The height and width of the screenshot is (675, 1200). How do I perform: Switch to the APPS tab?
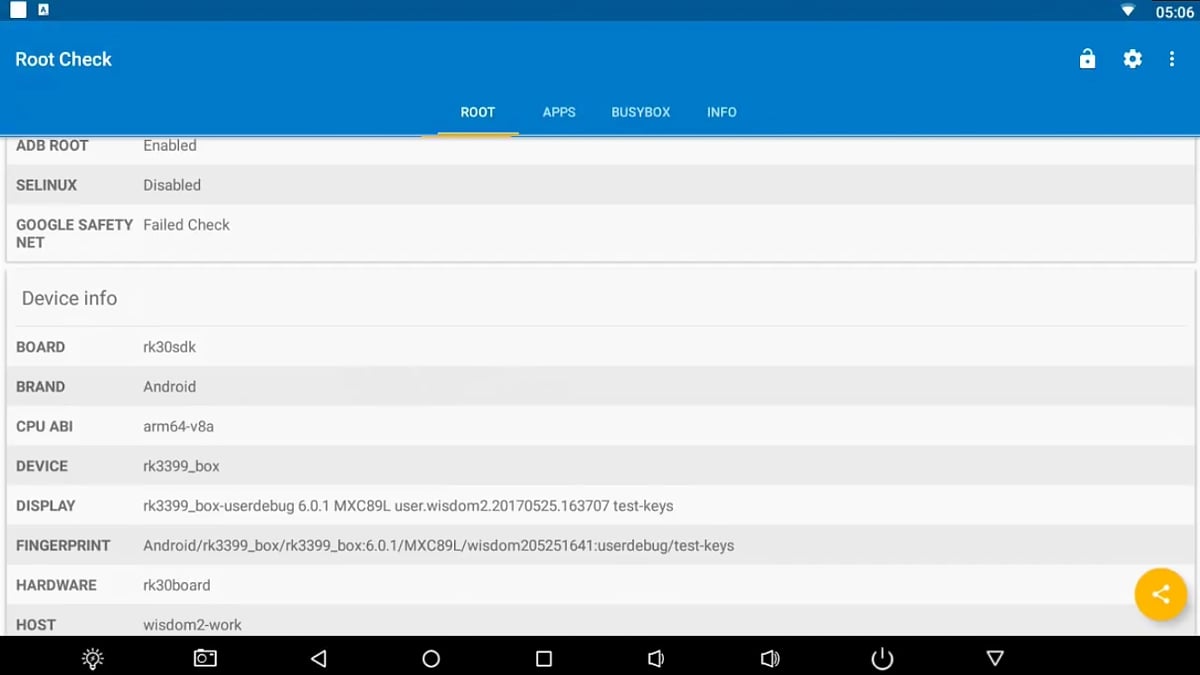click(x=559, y=112)
